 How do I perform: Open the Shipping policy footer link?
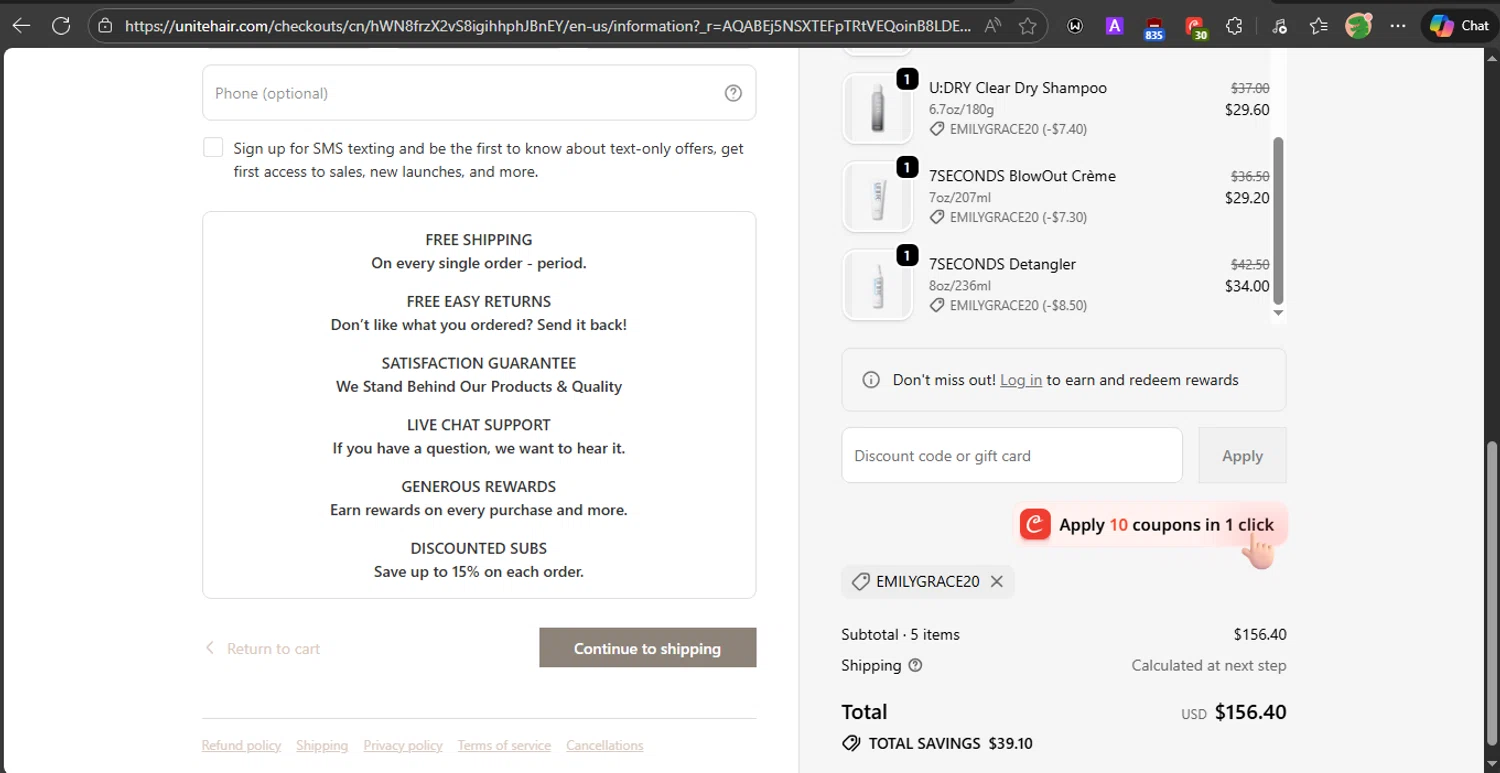[322, 745]
